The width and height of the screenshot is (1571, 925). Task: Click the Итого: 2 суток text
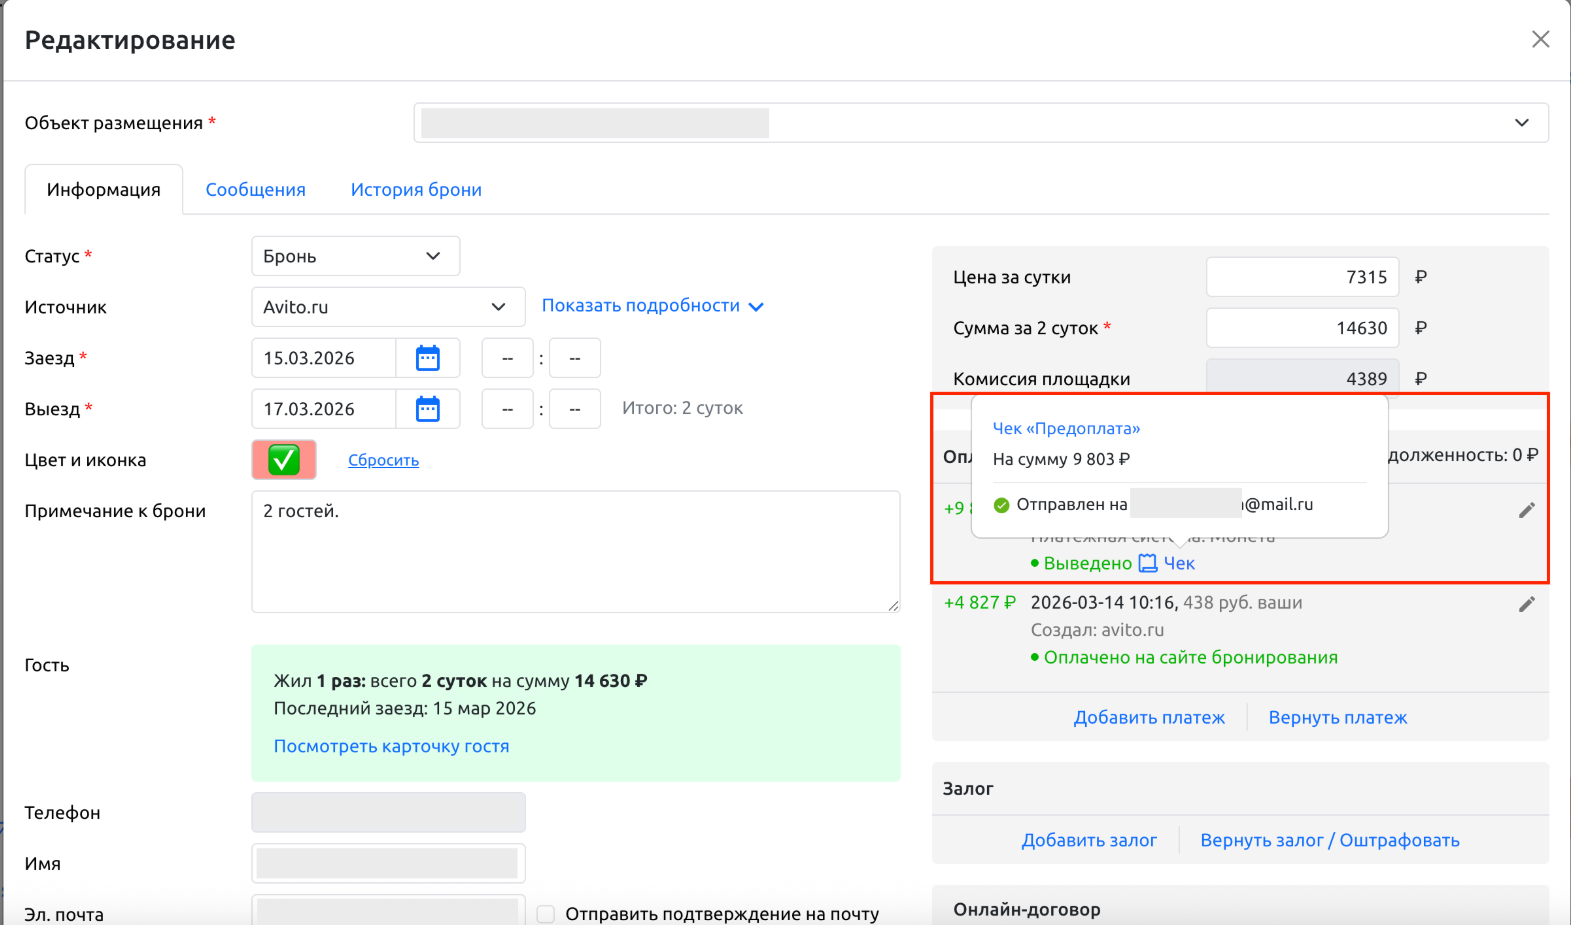point(682,408)
